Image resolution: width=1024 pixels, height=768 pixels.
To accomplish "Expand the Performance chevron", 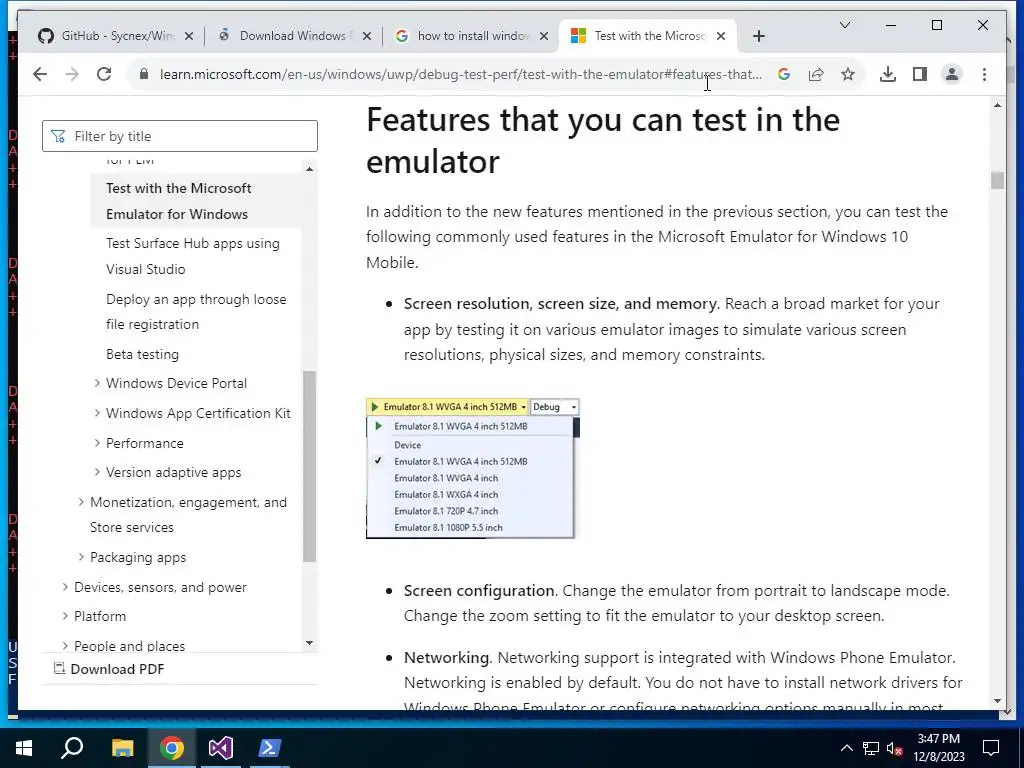I will point(97,443).
